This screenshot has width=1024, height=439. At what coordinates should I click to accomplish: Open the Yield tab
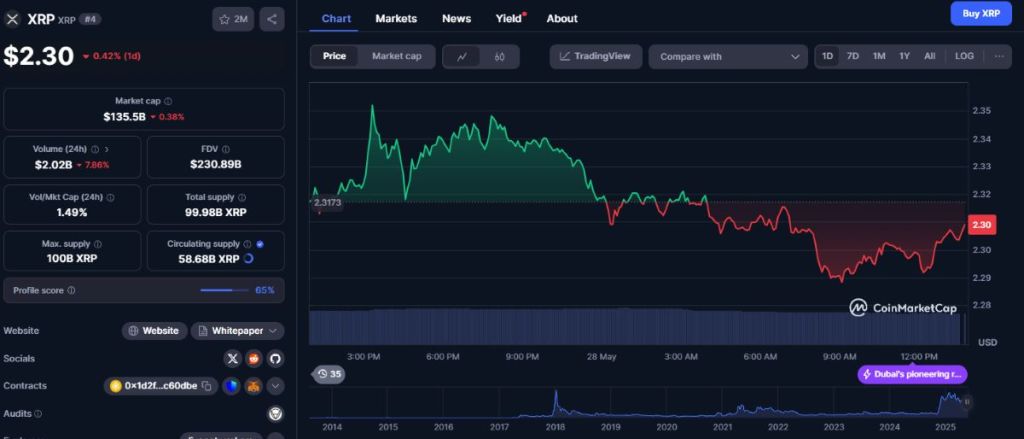point(509,18)
